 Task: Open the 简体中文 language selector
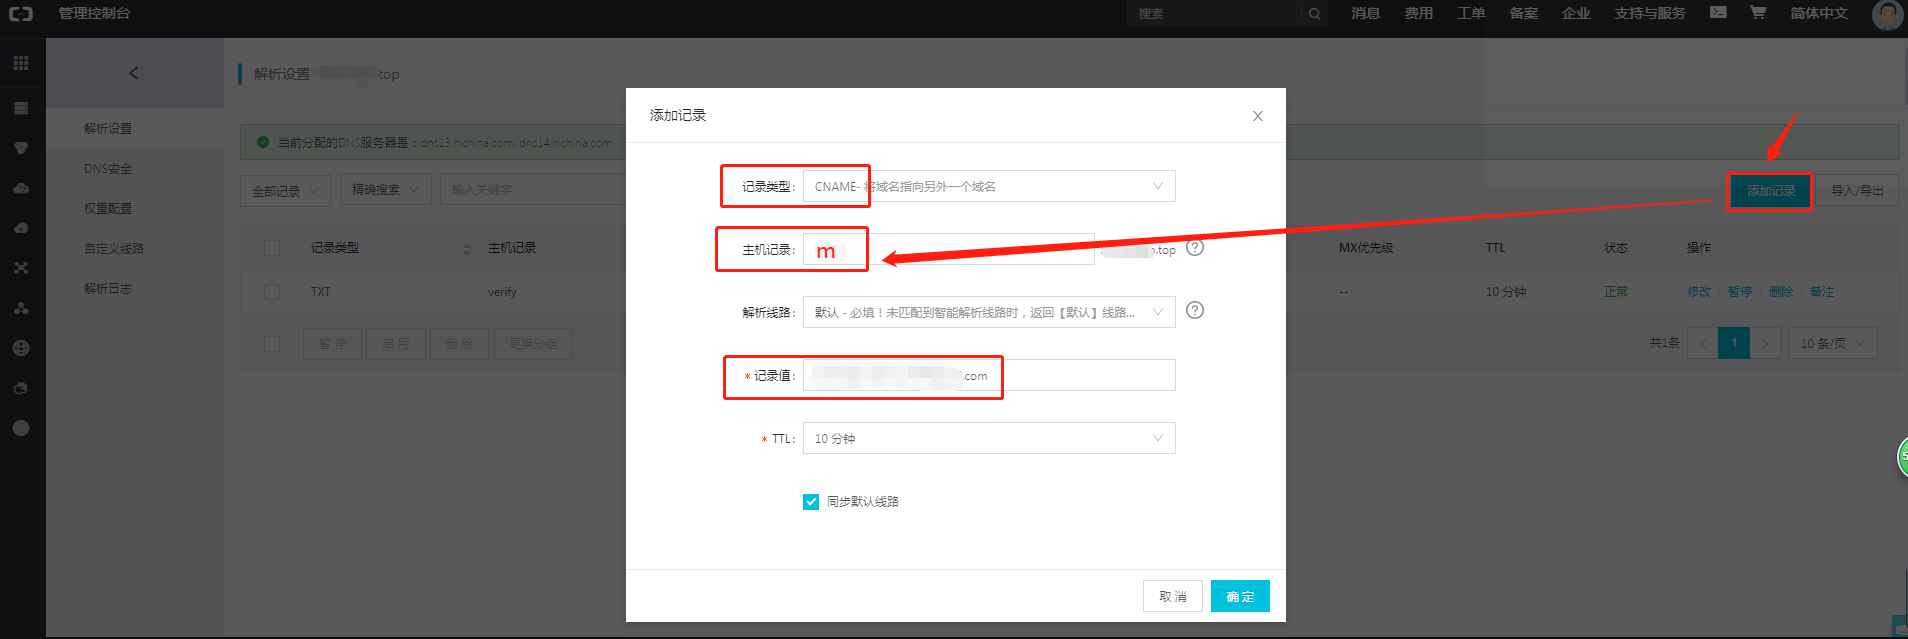point(1818,13)
